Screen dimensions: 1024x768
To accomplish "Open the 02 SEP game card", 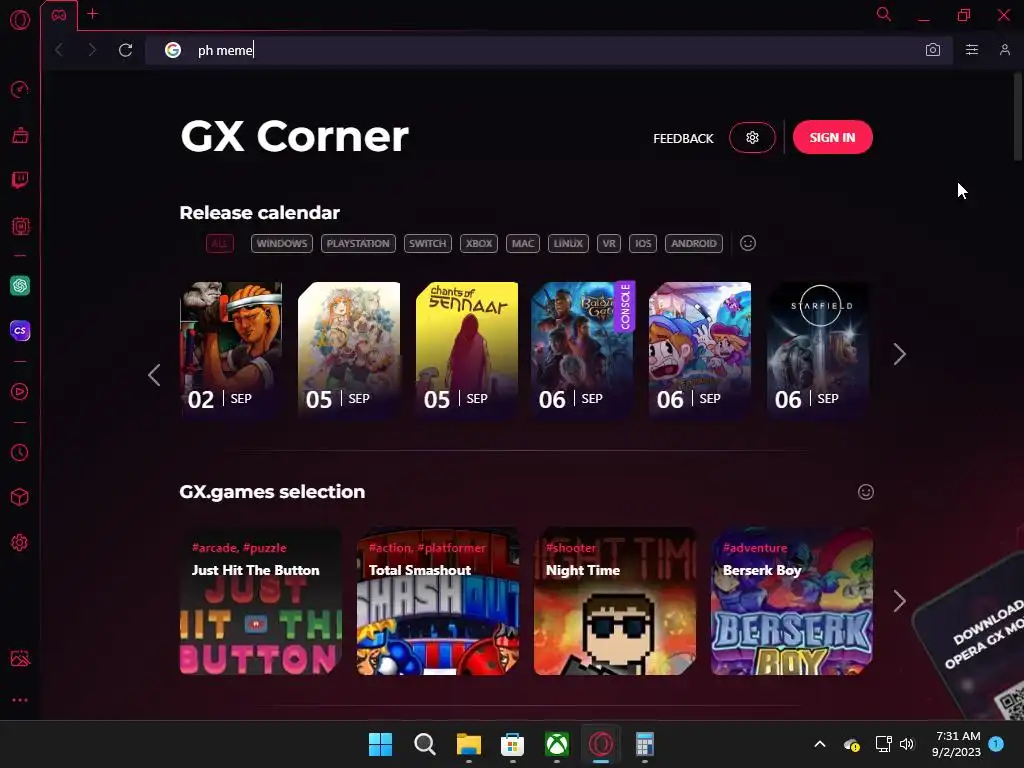I will click(231, 350).
